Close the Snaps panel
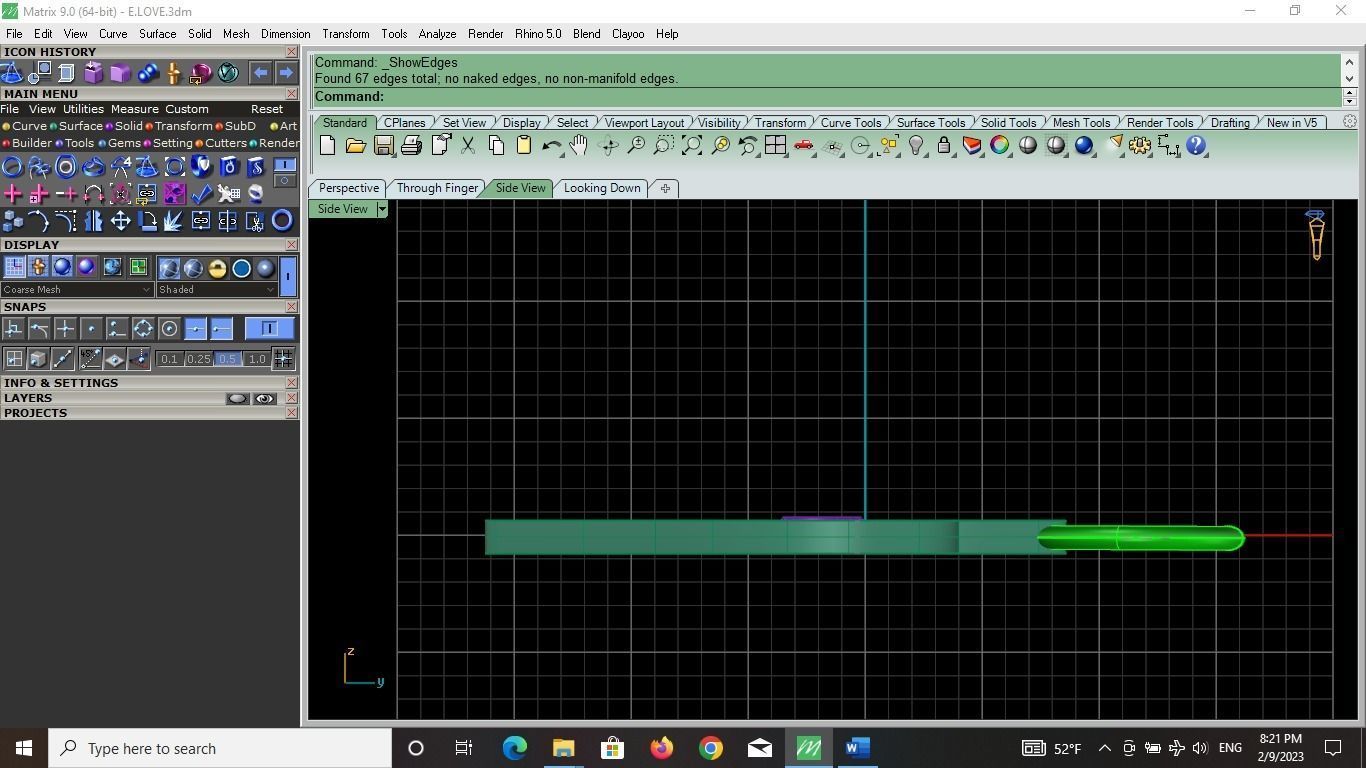This screenshot has height=768, width=1366. 291,307
